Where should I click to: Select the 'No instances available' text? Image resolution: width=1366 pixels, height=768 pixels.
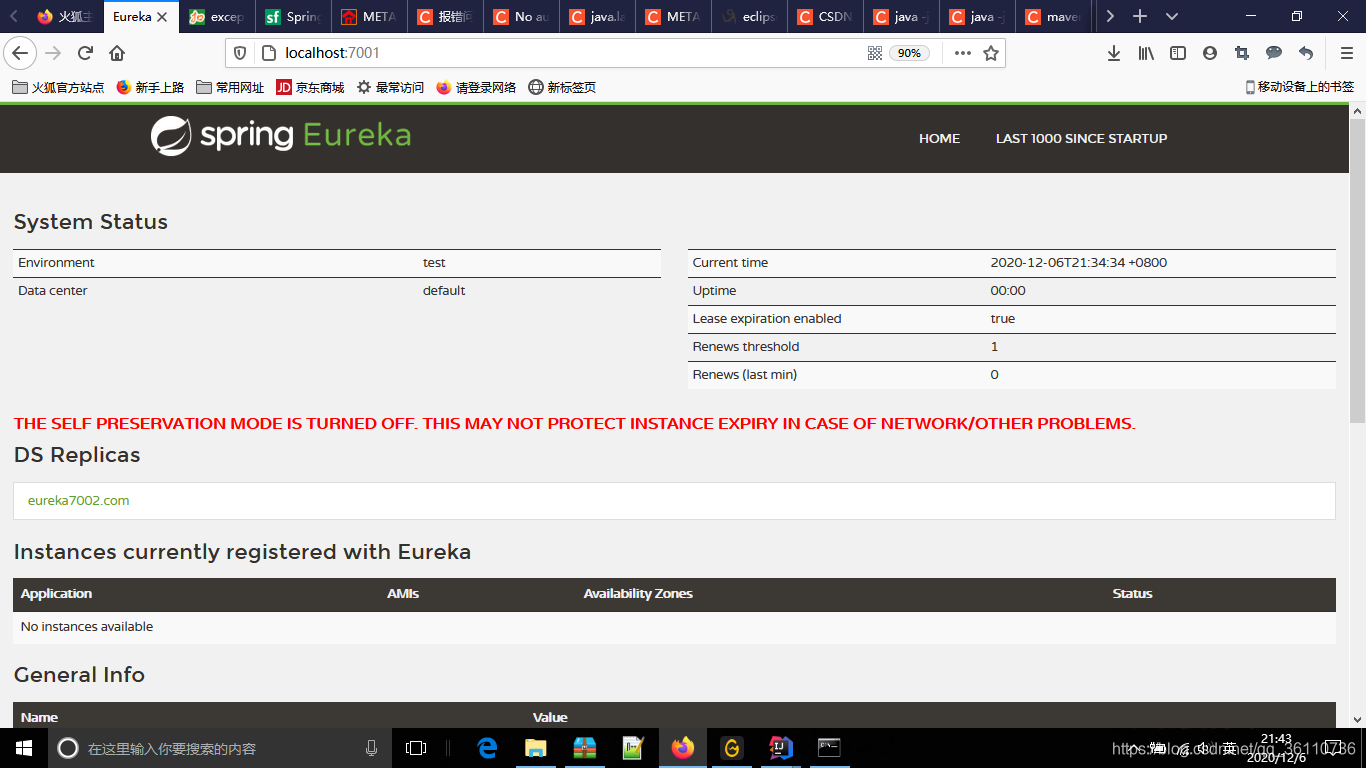tap(87, 627)
